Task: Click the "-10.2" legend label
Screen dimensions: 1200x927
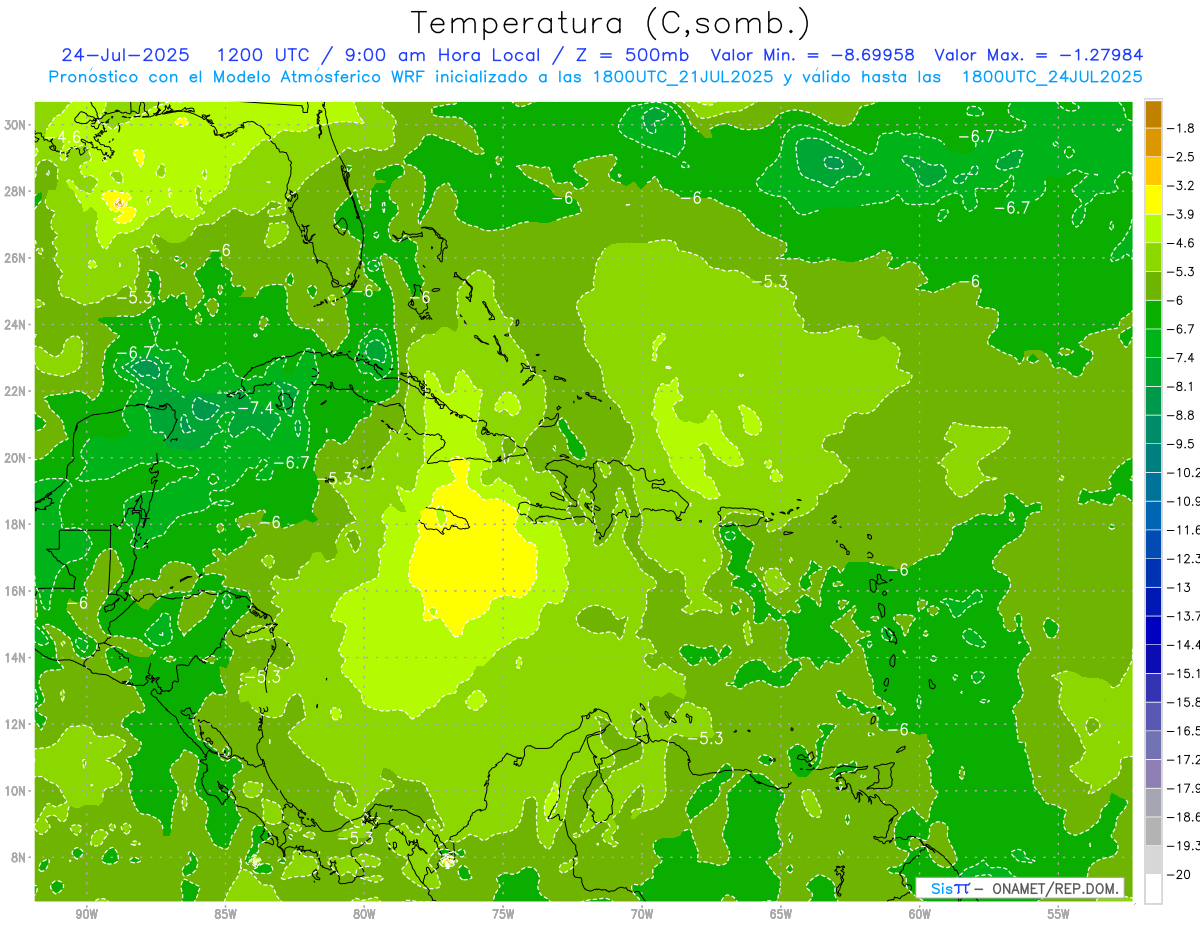Action: 1184,472
